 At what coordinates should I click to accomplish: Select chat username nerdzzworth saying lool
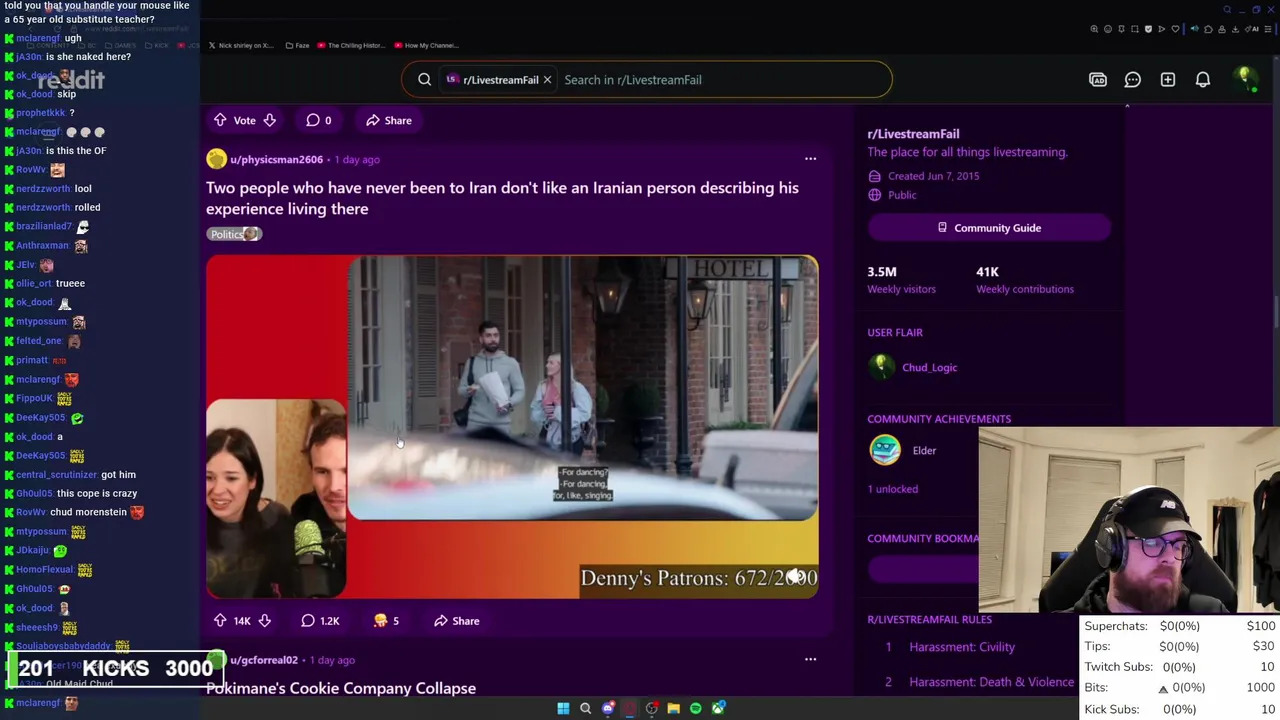pos(43,188)
